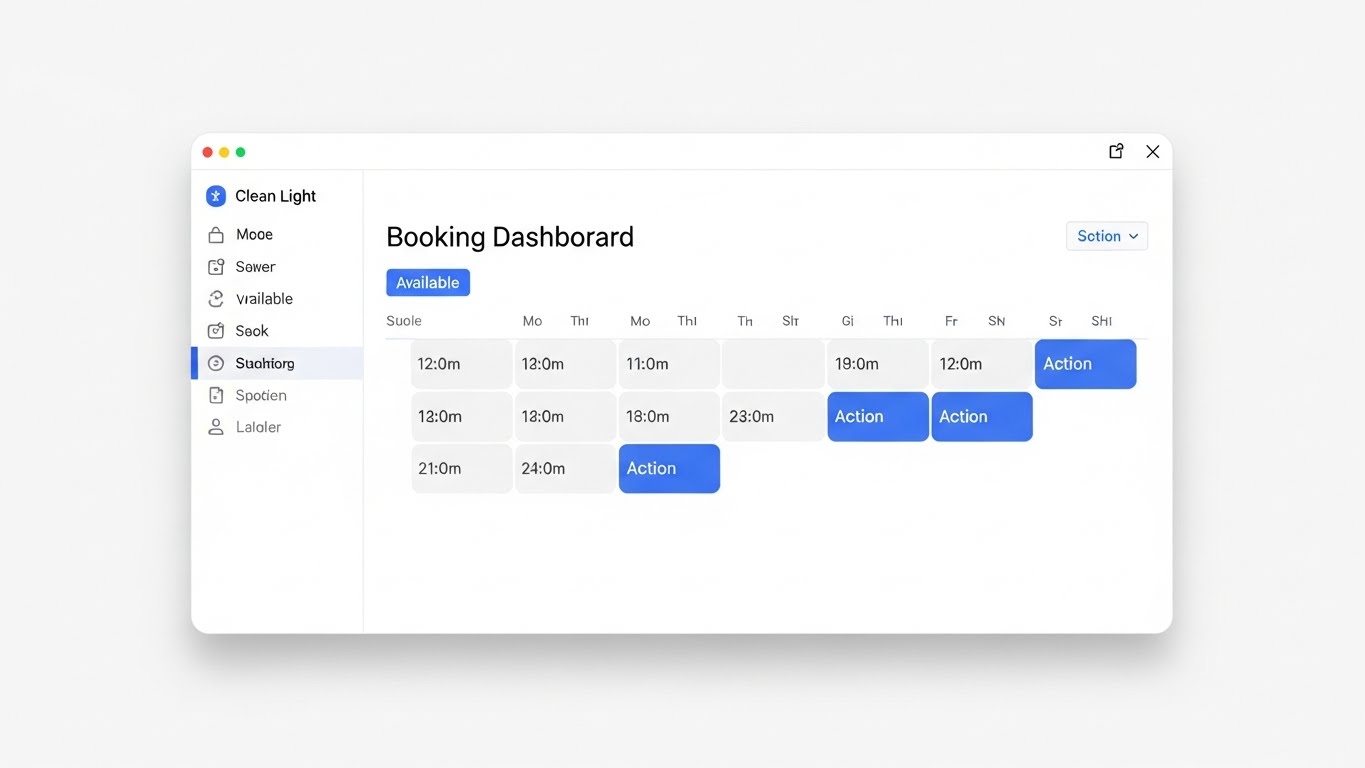Toggle the 23:0m time slot
The height and width of the screenshot is (768, 1365).
pos(772,416)
